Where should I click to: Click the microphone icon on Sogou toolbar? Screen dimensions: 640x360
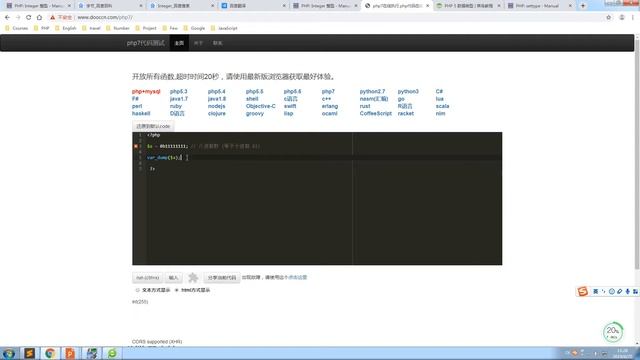pyautogui.click(x=628, y=291)
